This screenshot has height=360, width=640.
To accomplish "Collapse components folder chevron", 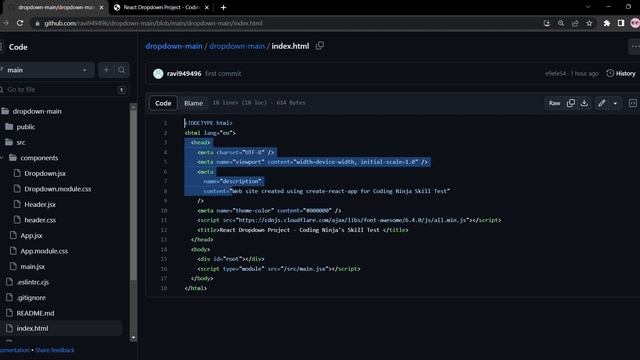I will coord(2,158).
